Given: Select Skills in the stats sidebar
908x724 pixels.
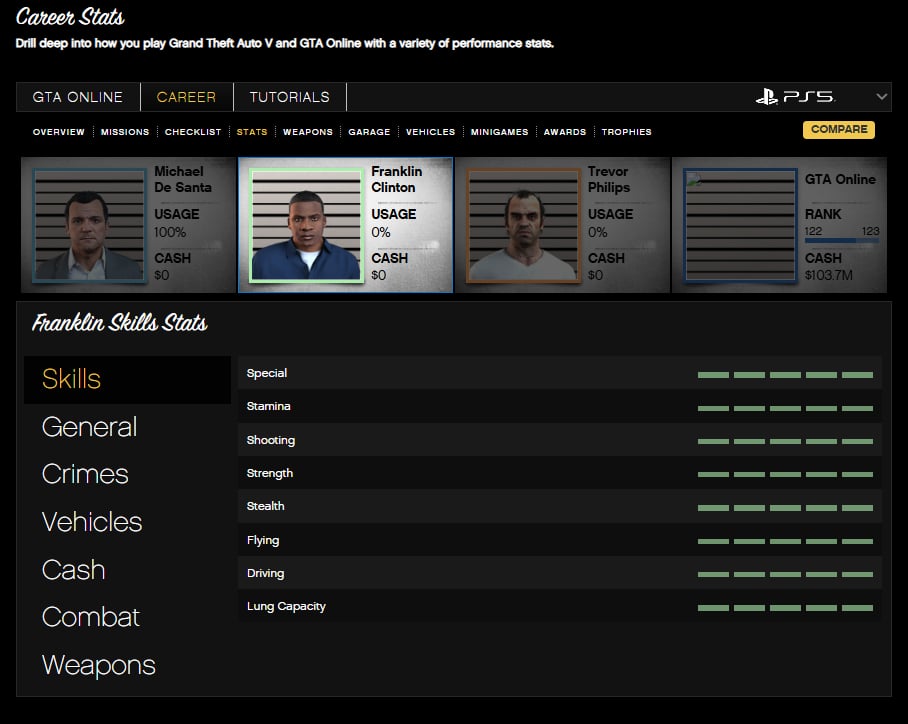Looking at the screenshot, I should pyautogui.click(x=127, y=379).
